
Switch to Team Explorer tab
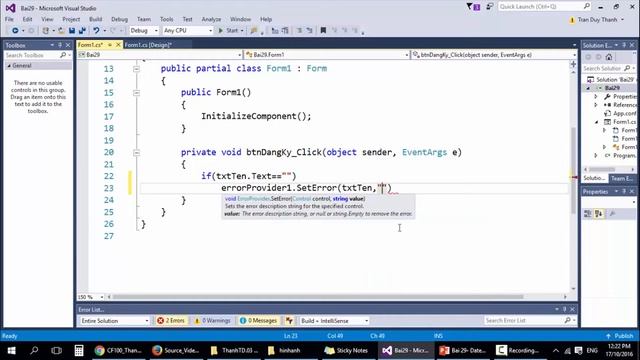pos(622,178)
